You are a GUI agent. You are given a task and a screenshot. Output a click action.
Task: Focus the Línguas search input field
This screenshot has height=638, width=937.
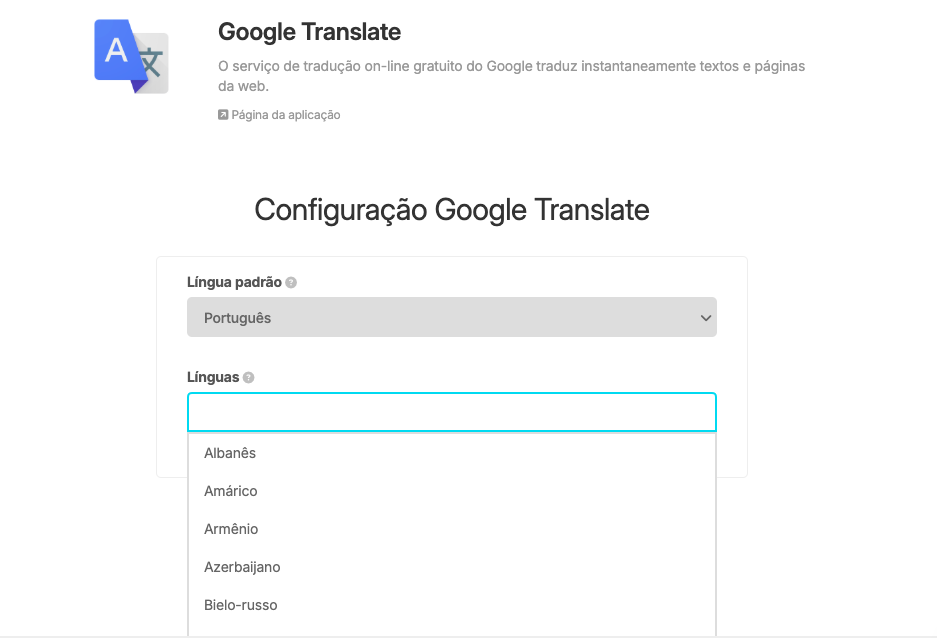[451, 412]
